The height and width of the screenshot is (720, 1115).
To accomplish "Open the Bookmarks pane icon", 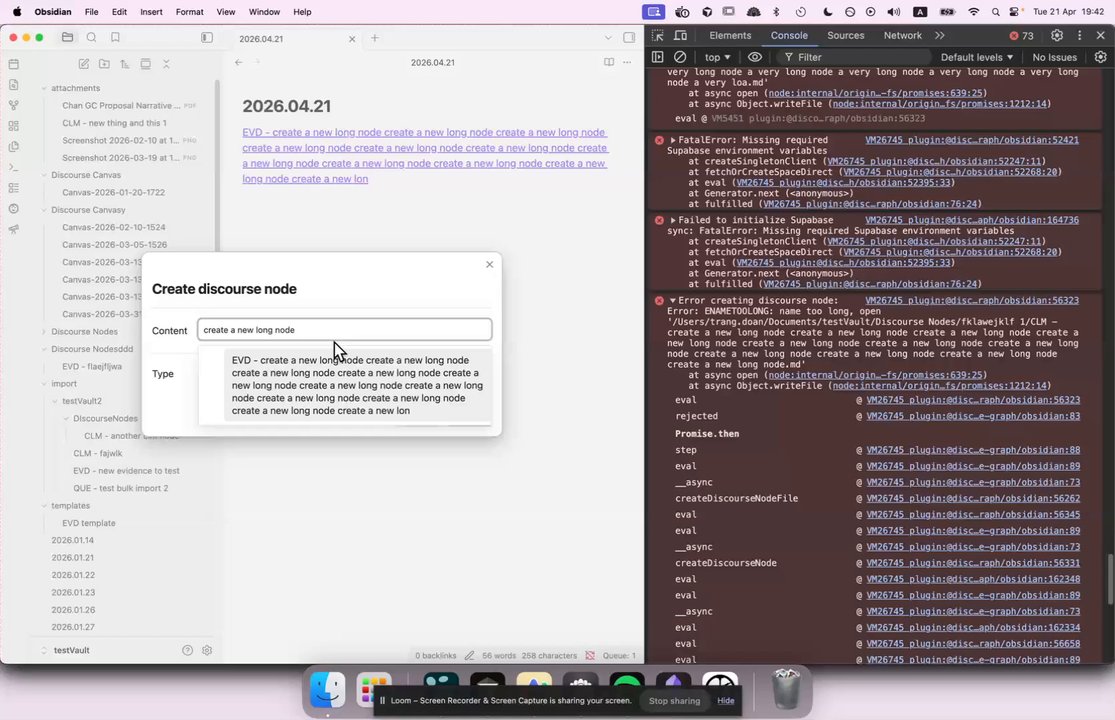I will [115, 38].
